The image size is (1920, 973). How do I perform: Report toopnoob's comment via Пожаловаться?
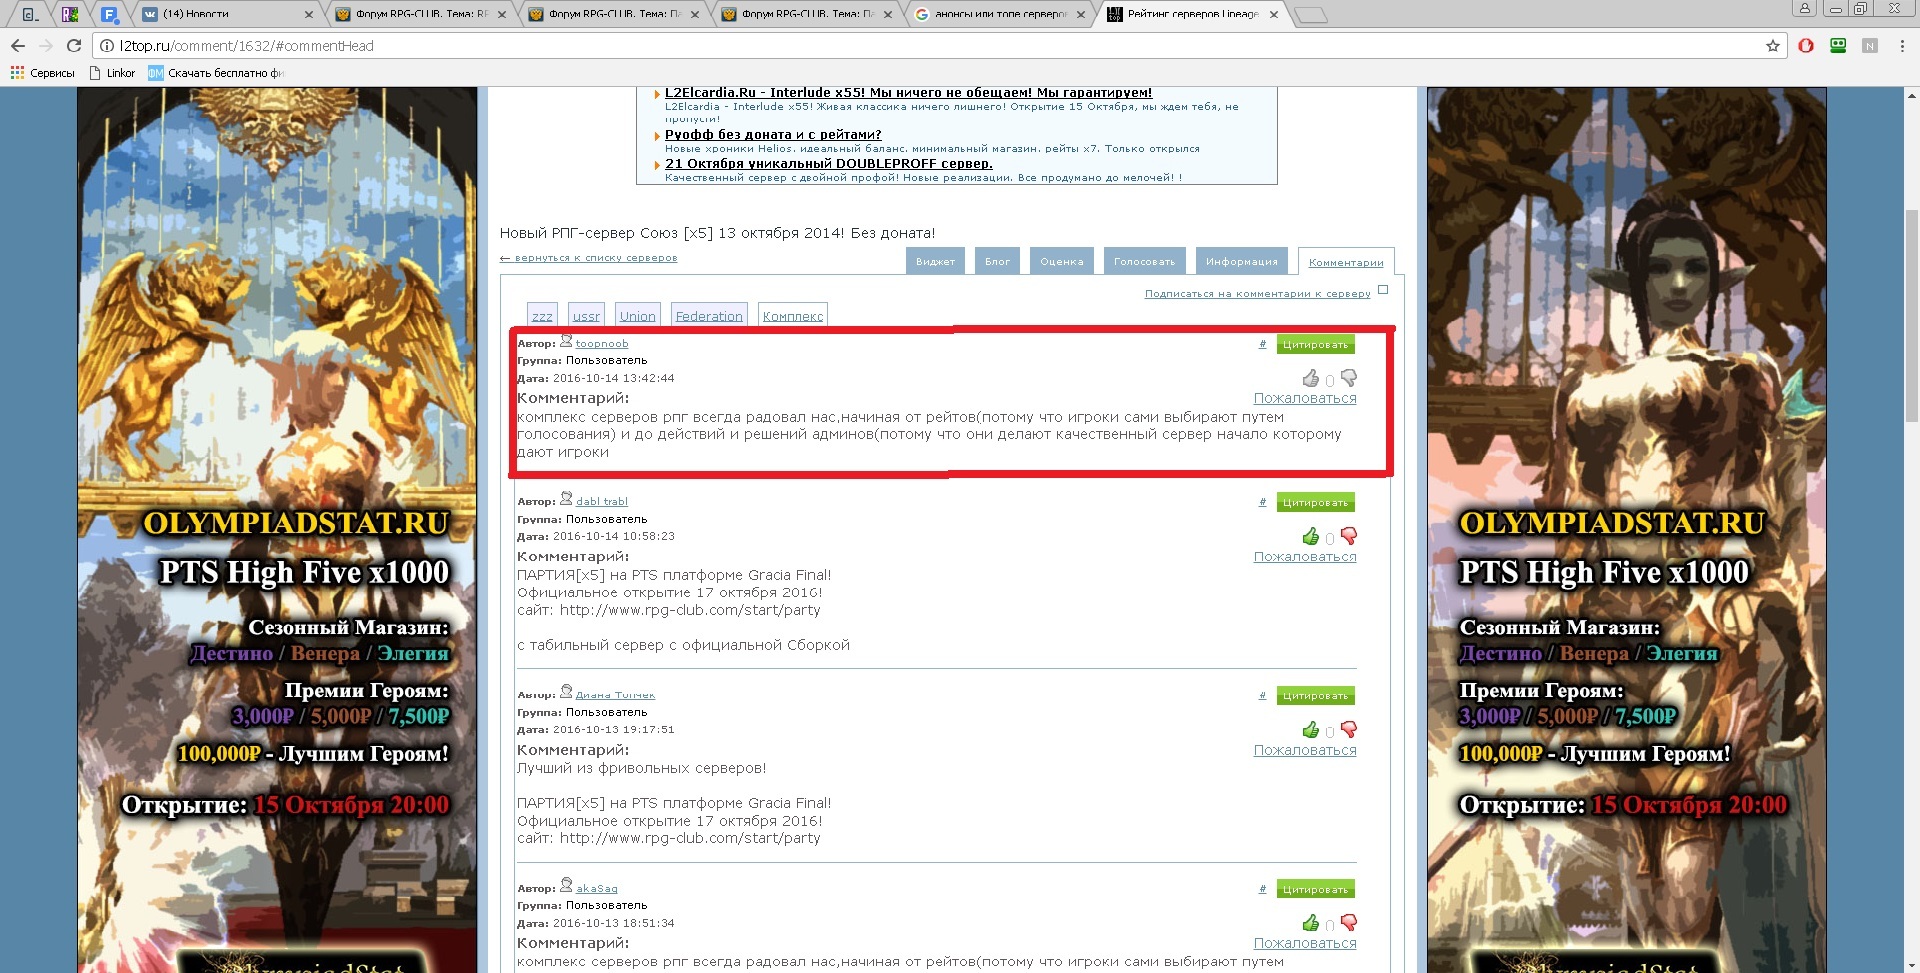click(1305, 398)
